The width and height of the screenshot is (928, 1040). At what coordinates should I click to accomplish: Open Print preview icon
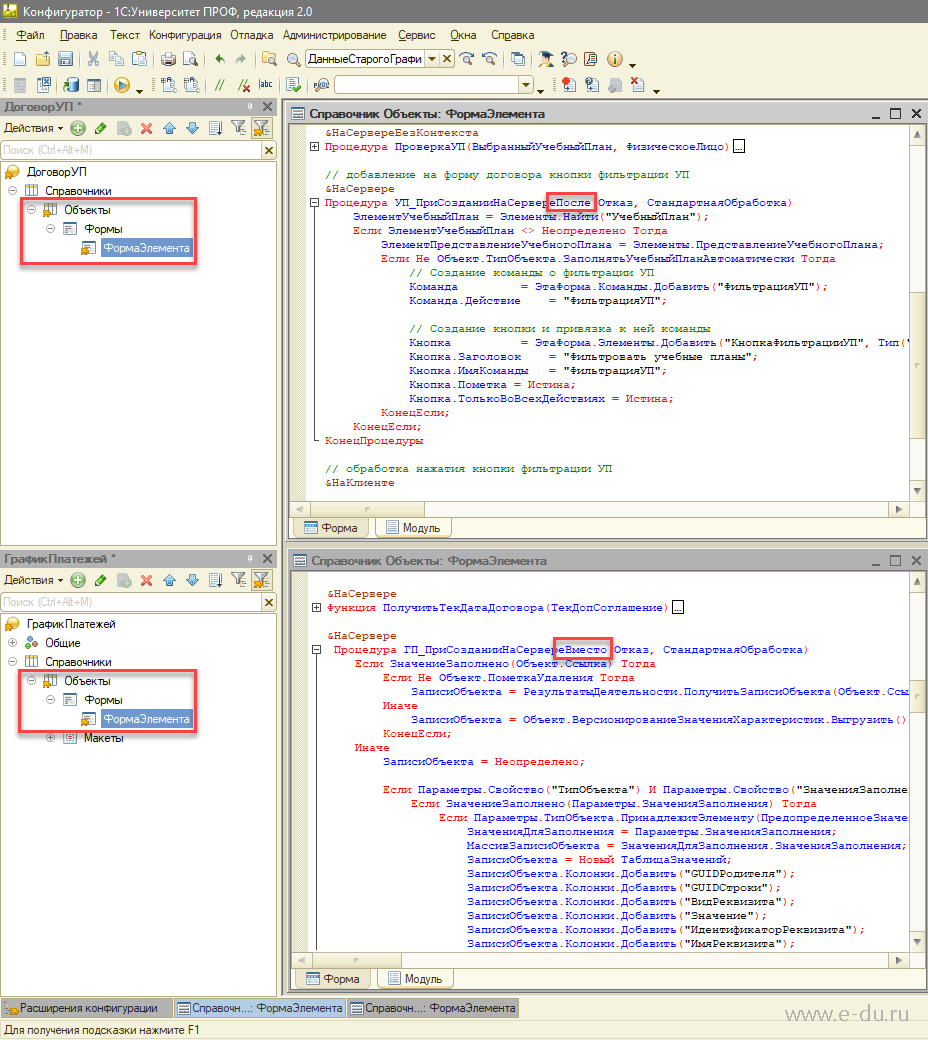coord(190,59)
